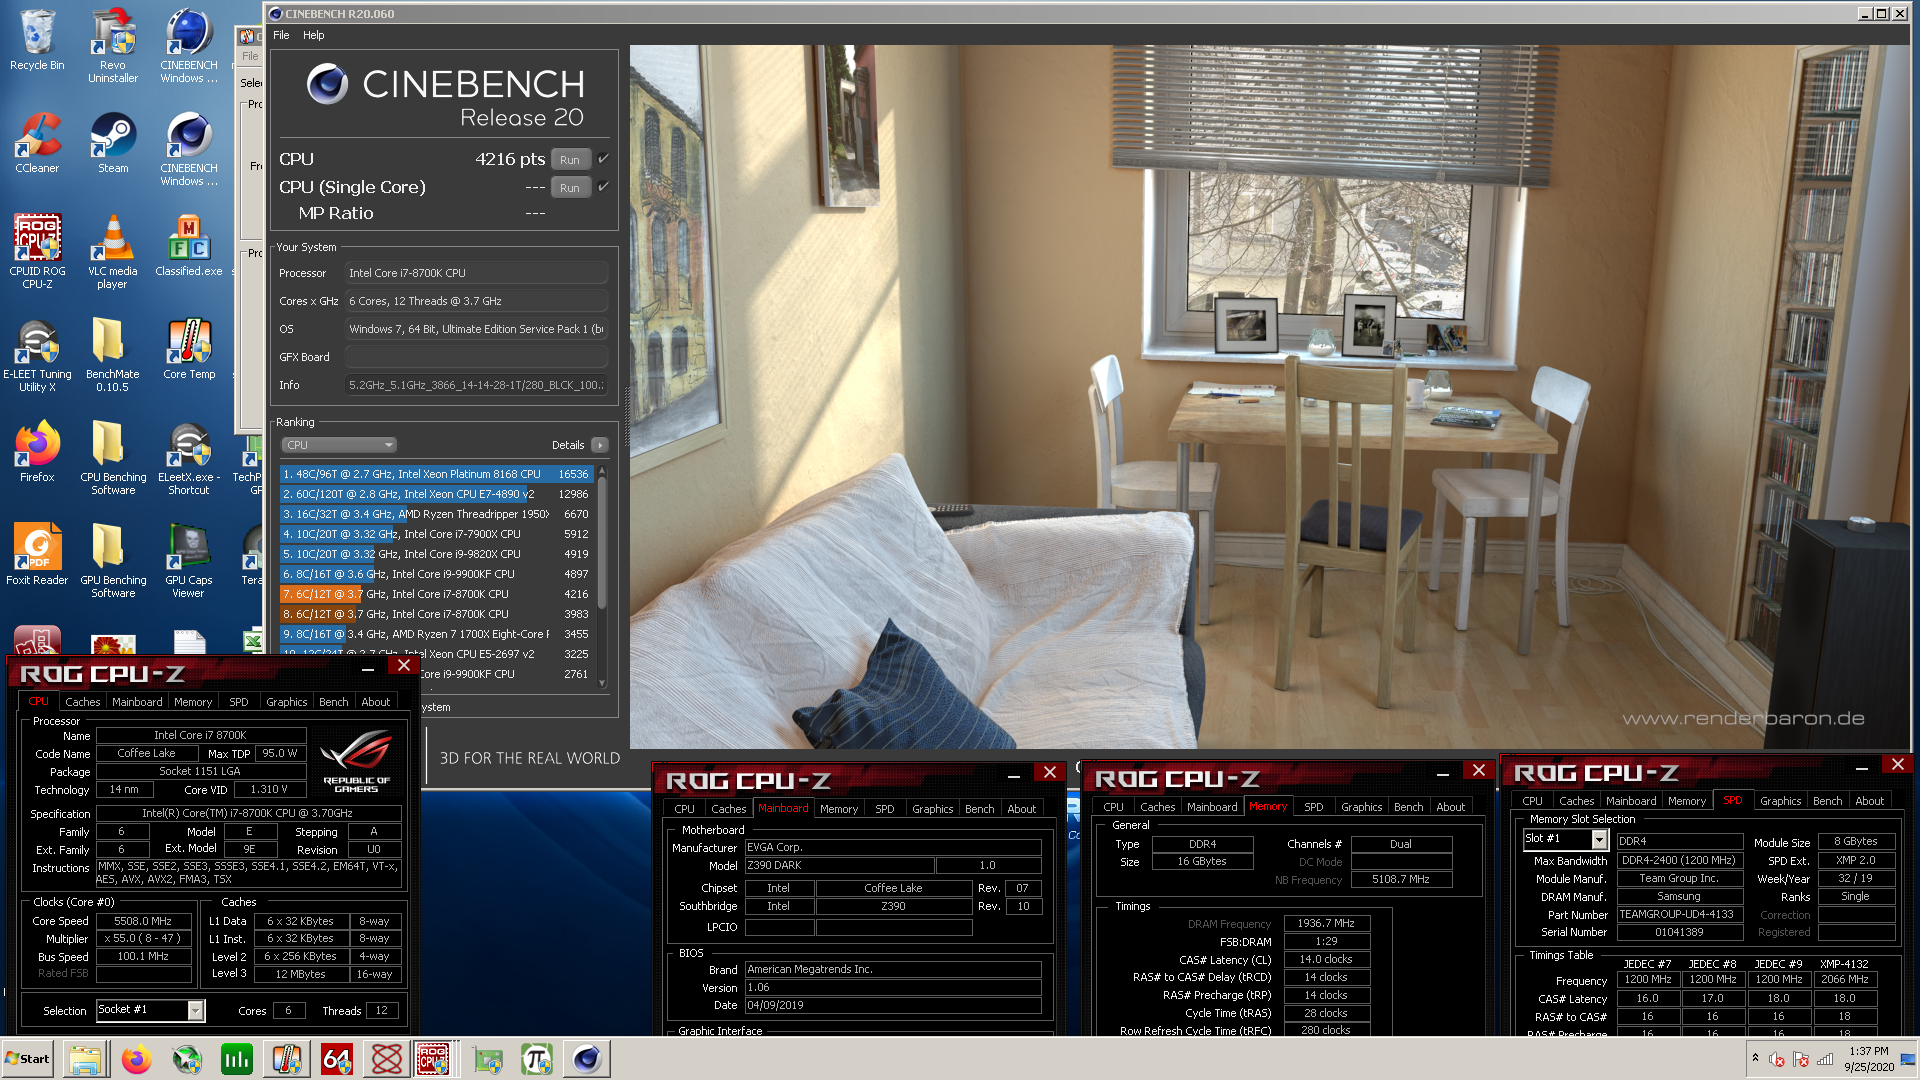This screenshot has width=1920, height=1080.
Task: Click the ranking list vertical scrollbar
Action: 602,576
